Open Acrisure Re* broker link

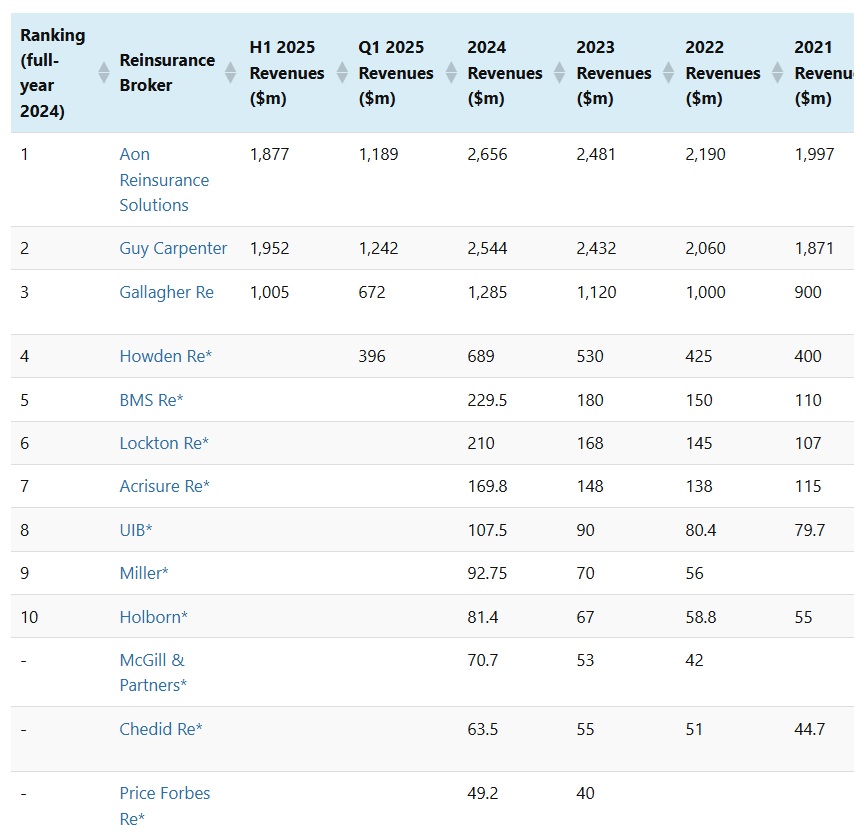(164, 486)
